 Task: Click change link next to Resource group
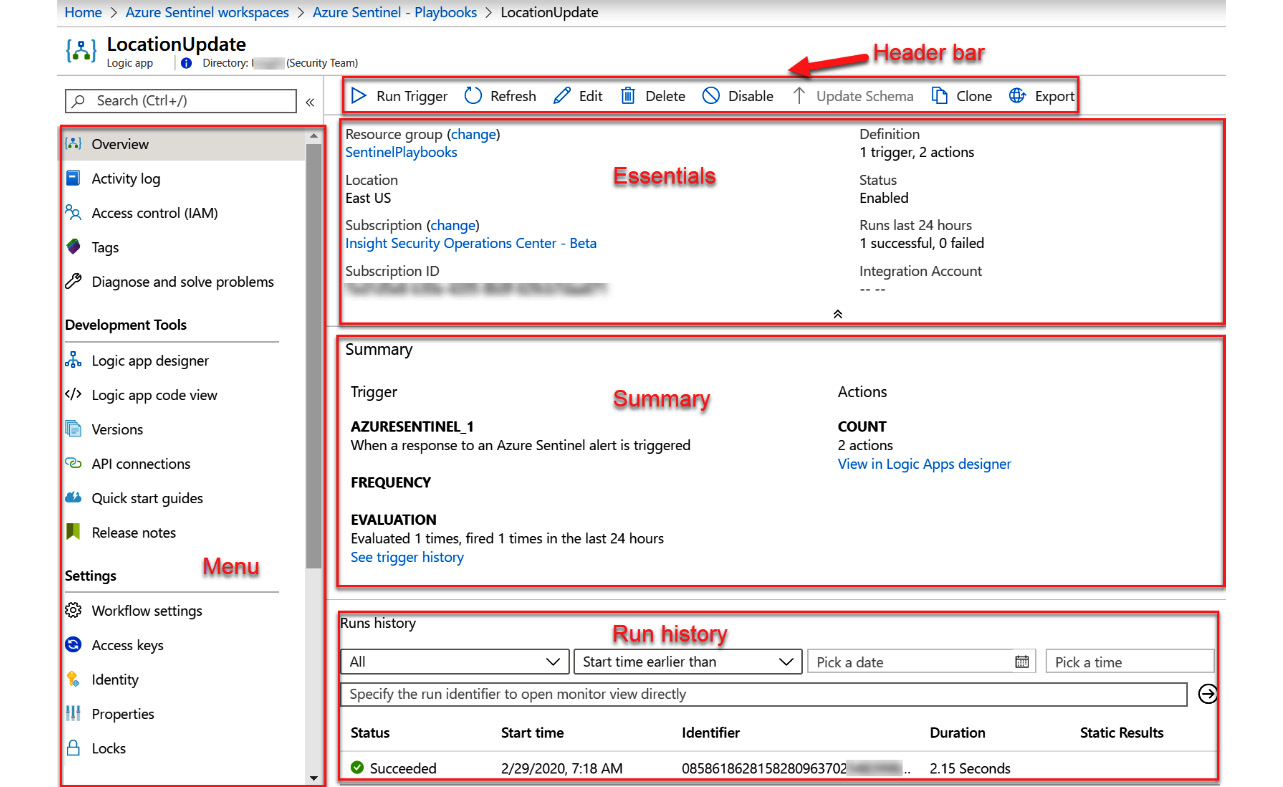click(473, 134)
